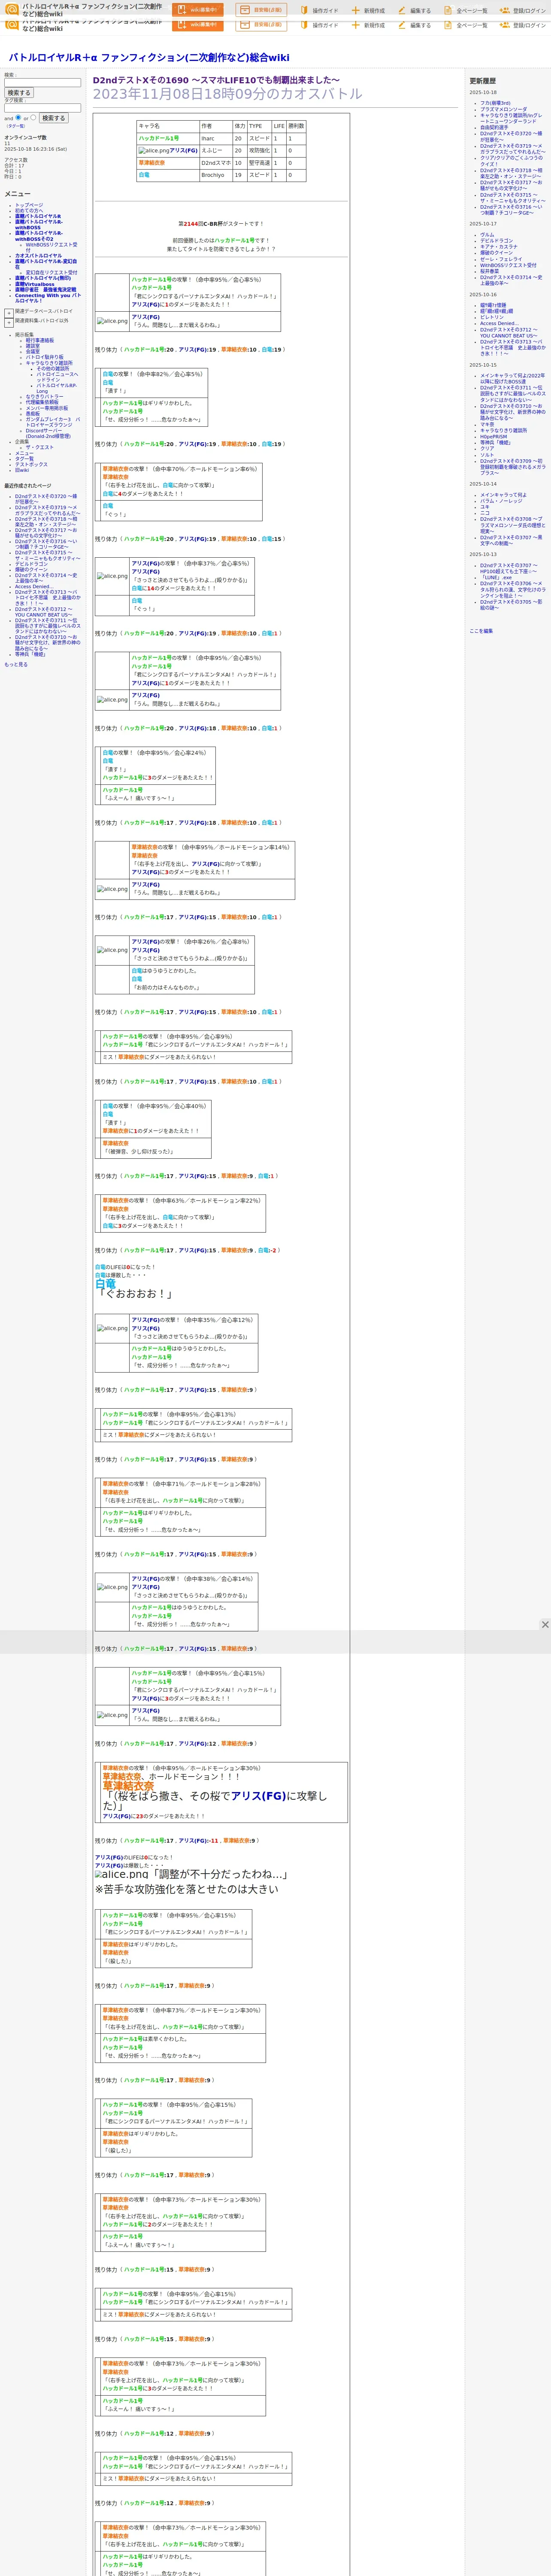Open テストボックス sidebar link
Image resolution: width=551 pixels, height=2576 pixels.
(31, 464)
